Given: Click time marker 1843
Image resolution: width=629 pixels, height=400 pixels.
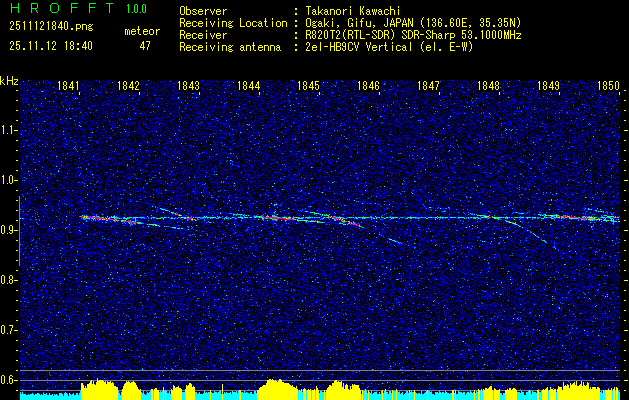Looking at the screenshot, I should point(189,86).
